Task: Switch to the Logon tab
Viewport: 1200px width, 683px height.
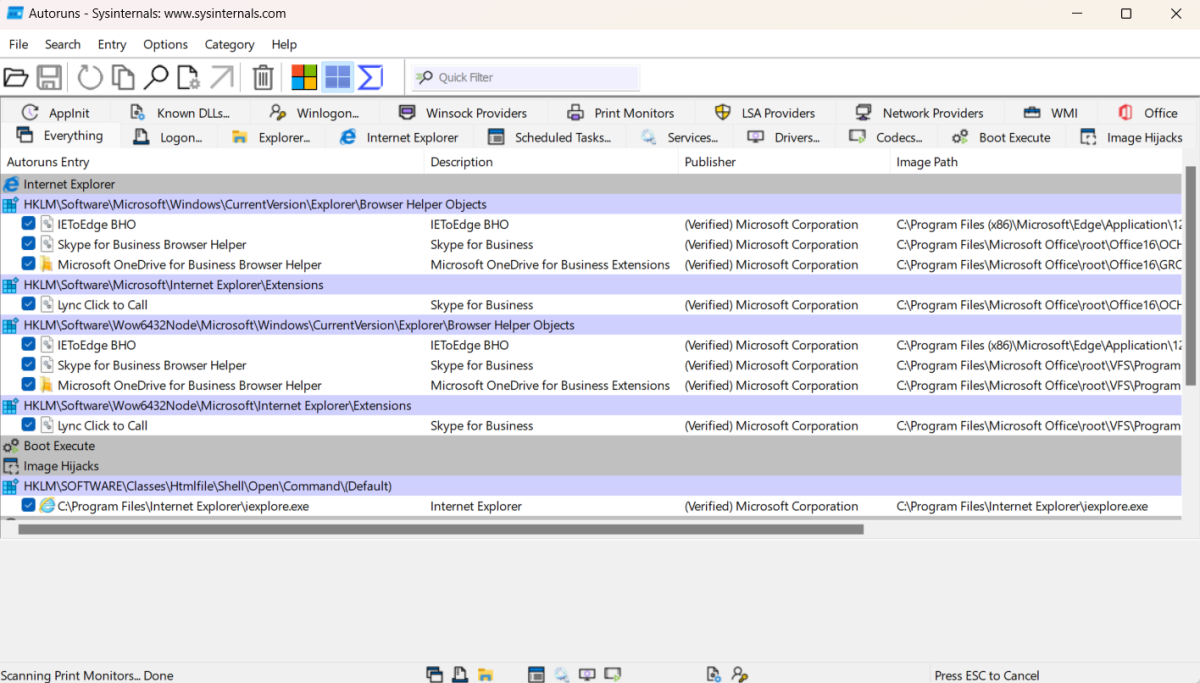Action: point(168,137)
